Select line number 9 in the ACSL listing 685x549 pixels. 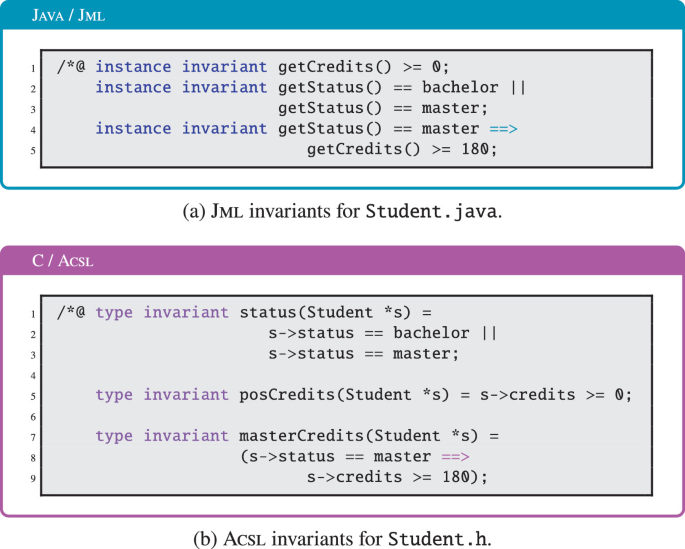pos(34,478)
